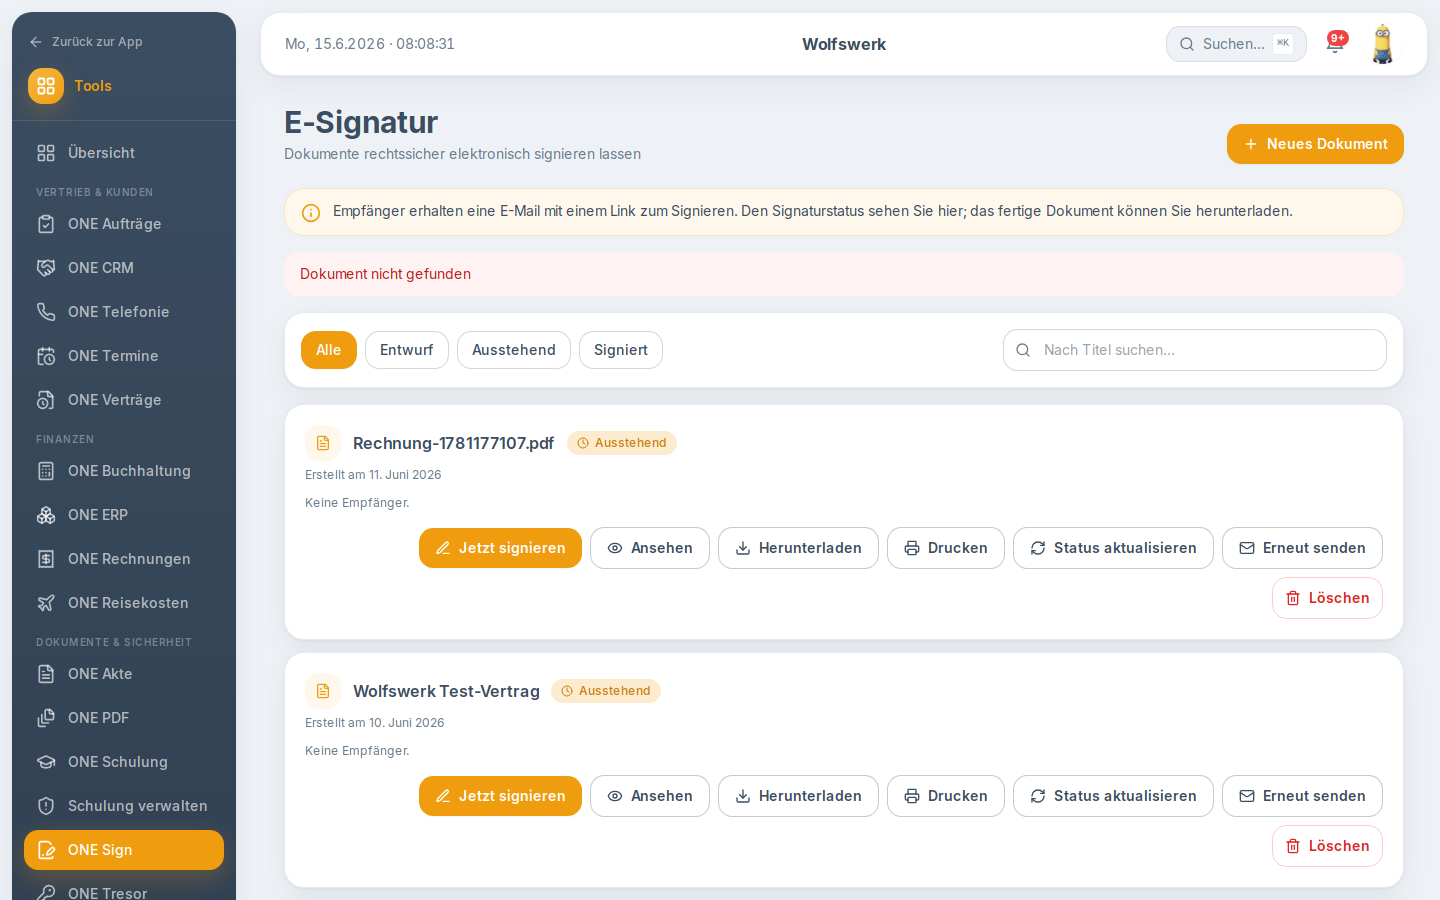Create a Neues Dokument

(x=1315, y=144)
